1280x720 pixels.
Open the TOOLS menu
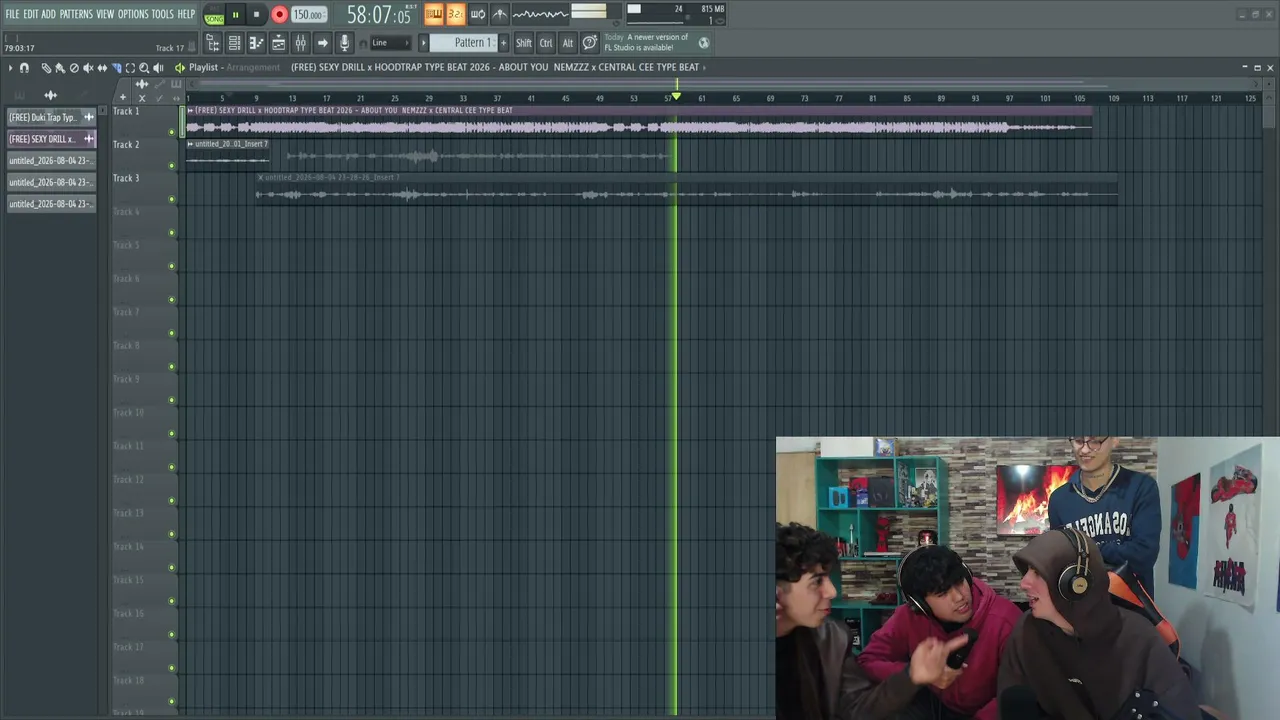coord(163,14)
